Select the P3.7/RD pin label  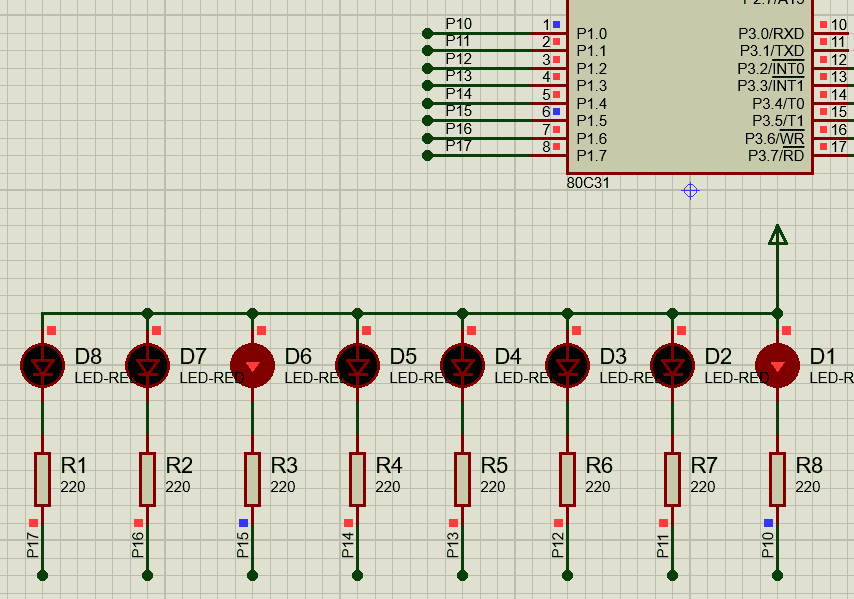pyautogui.click(x=776, y=155)
